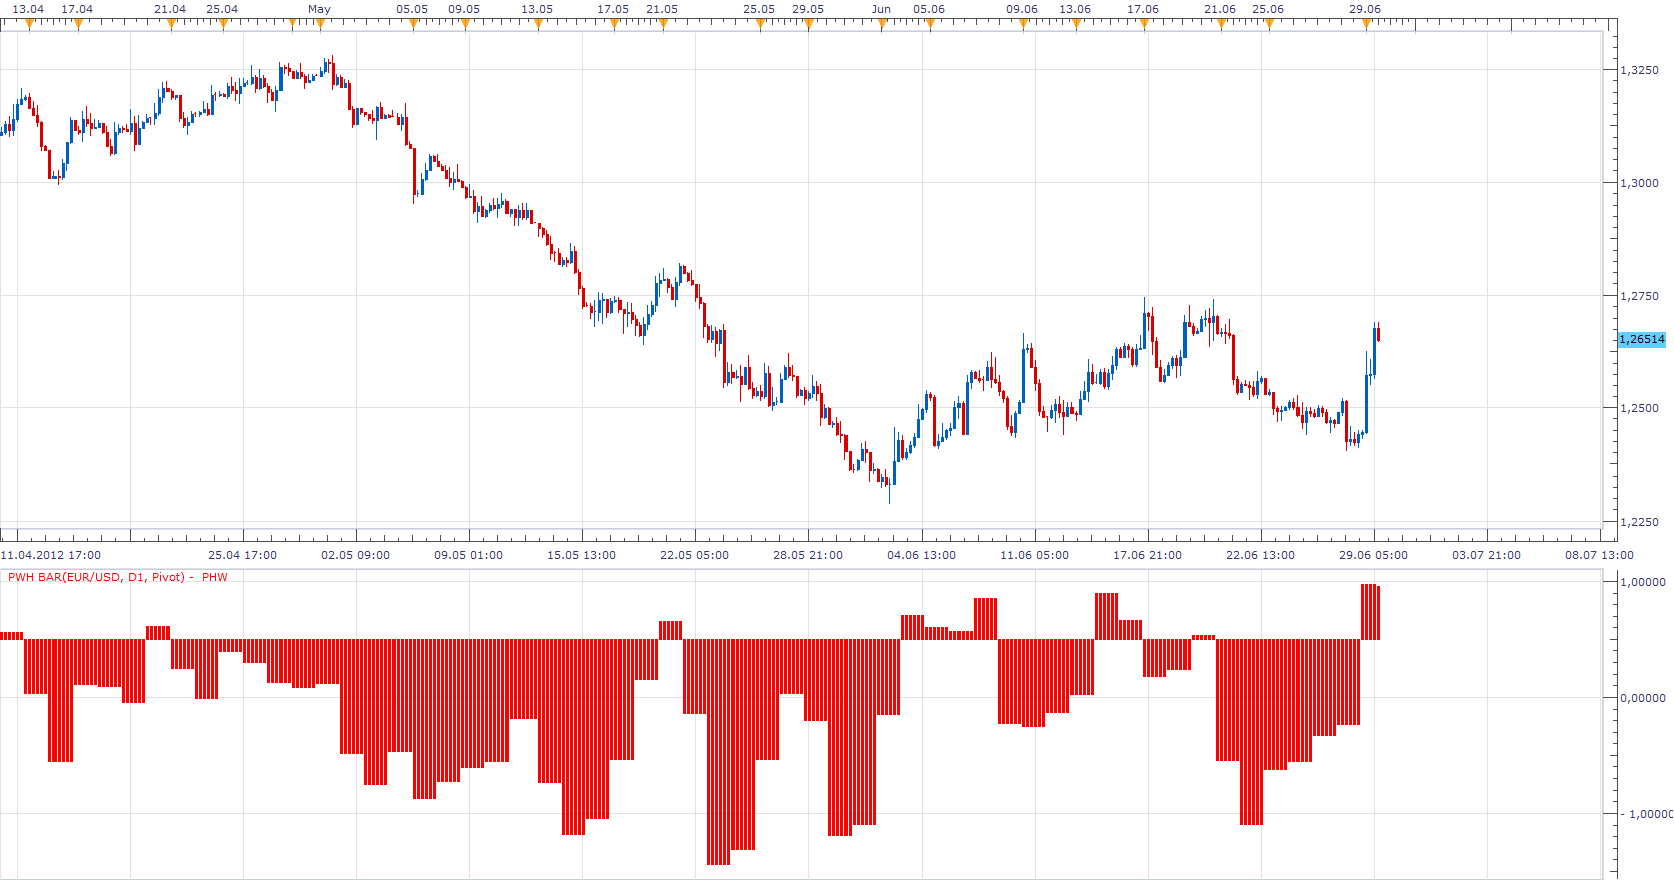Click the 17.06 21:00 time axis label
This screenshot has width=1674, height=880.
point(1148,555)
